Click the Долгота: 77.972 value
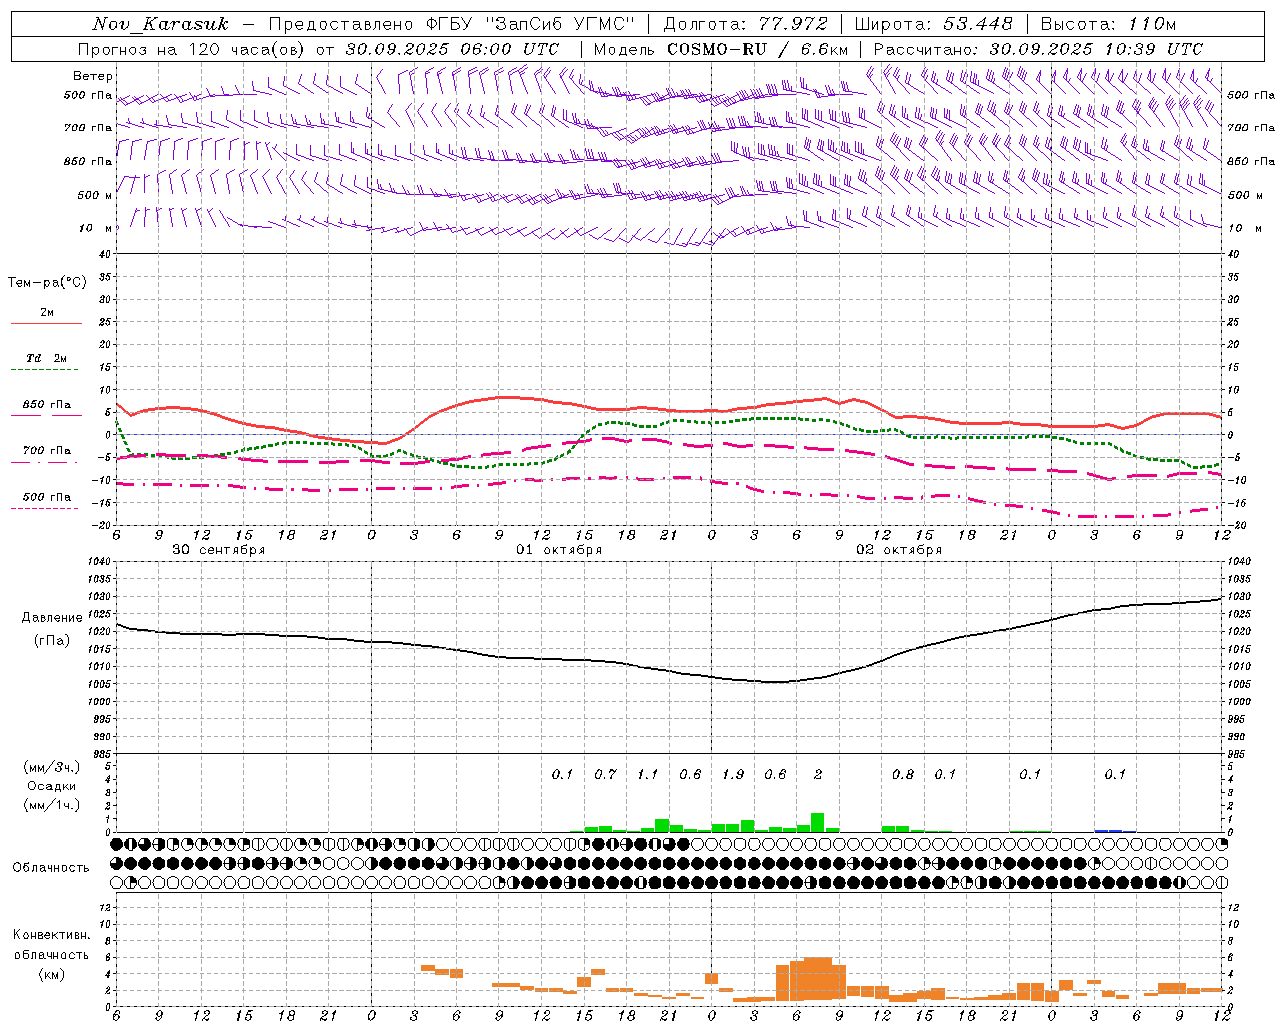This screenshot has height=1024, width=1280. [x=746, y=24]
